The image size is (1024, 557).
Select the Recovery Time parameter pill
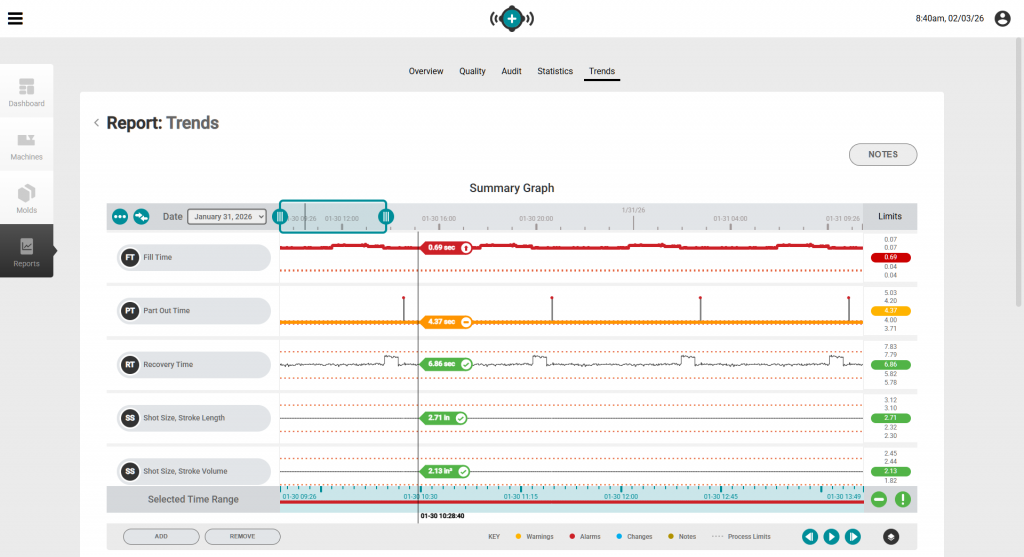(194, 364)
